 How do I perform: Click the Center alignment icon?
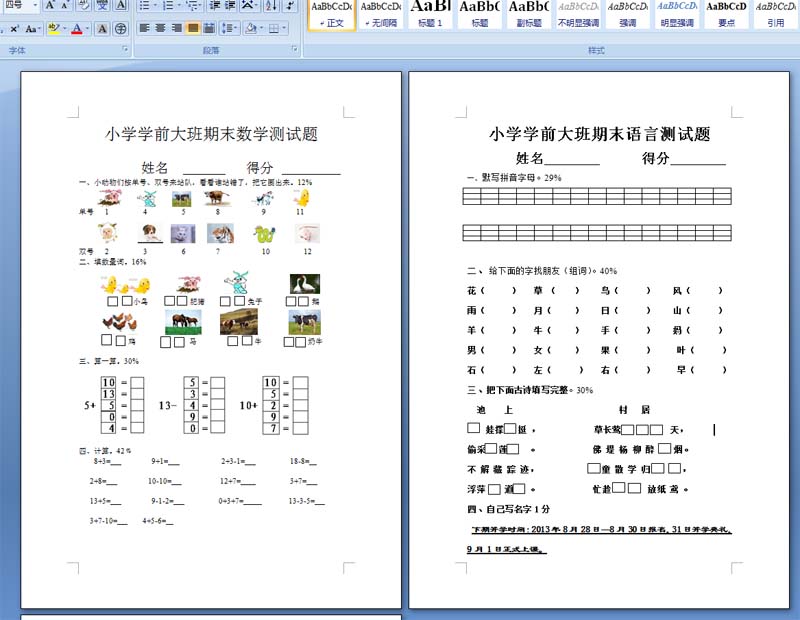(x=161, y=28)
